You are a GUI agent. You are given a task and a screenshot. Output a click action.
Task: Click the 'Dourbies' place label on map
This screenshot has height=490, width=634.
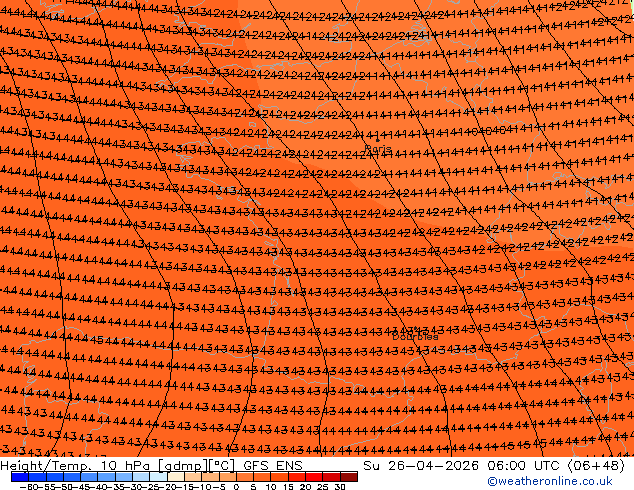click(x=415, y=336)
